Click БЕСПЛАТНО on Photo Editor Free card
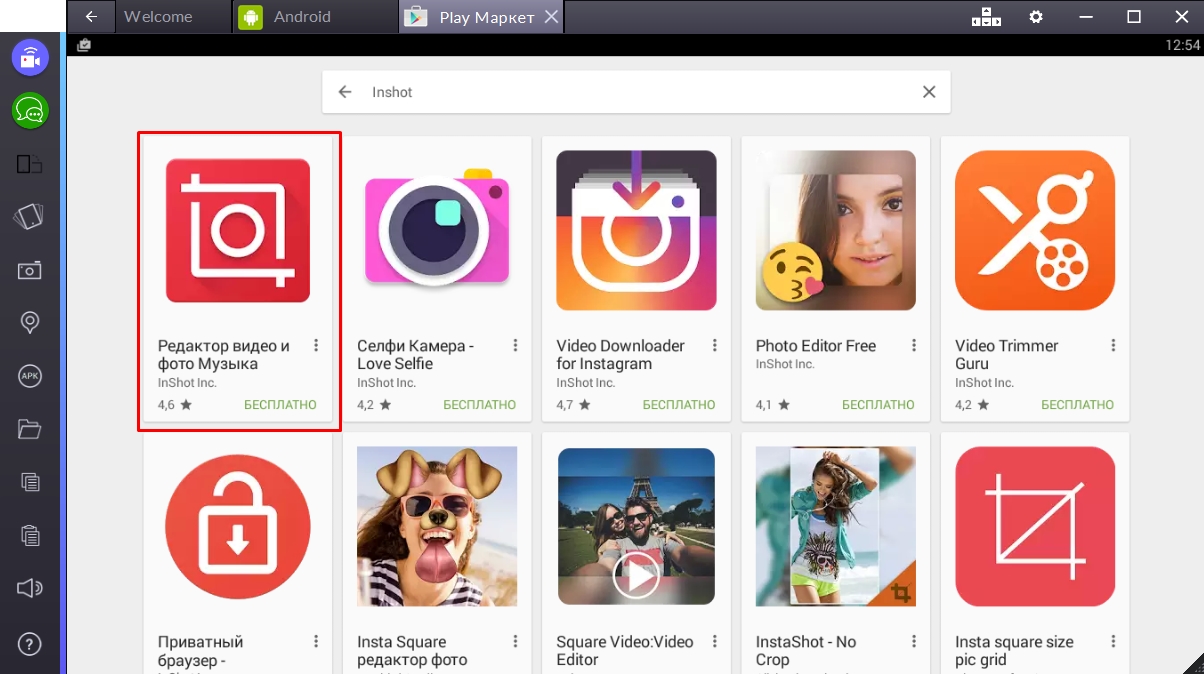This screenshot has width=1204, height=674. point(878,405)
